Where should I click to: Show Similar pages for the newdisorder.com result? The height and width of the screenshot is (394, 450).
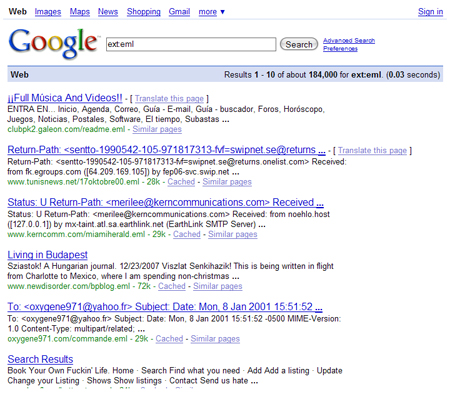(x=218, y=286)
